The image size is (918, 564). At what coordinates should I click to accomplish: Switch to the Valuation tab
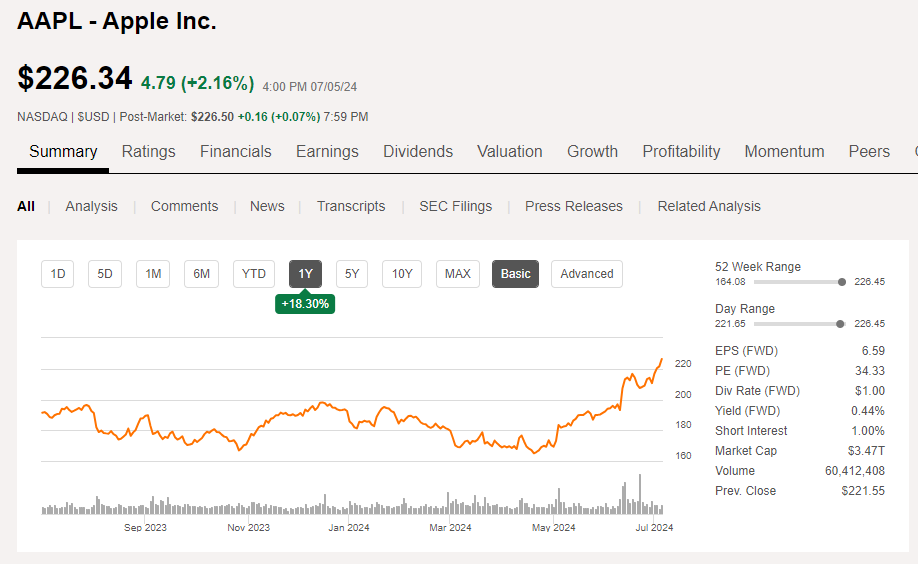pyautogui.click(x=510, y=152)
